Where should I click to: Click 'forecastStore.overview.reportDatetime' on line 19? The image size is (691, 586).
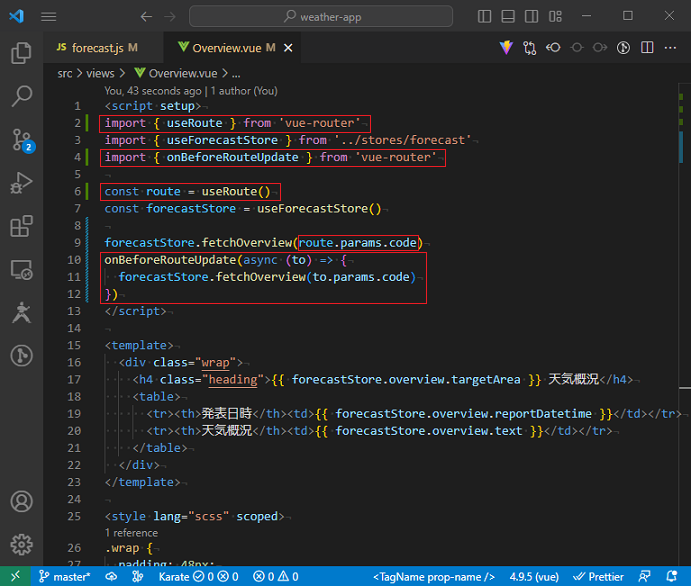click(x=464, y=414)
